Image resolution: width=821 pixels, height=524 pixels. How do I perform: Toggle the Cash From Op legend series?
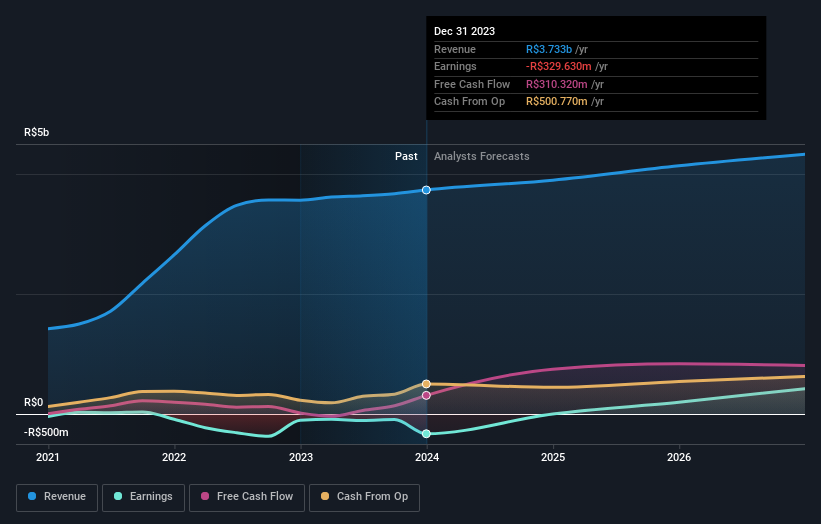364,497
